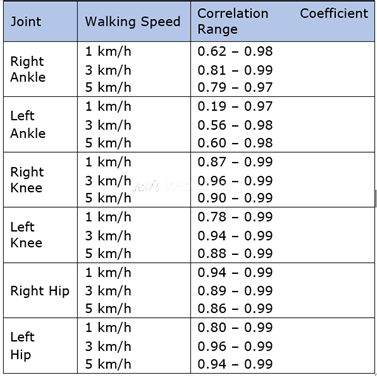377x376 pixels.
Task: Click the Walking Speed column header
Action: 133,22
